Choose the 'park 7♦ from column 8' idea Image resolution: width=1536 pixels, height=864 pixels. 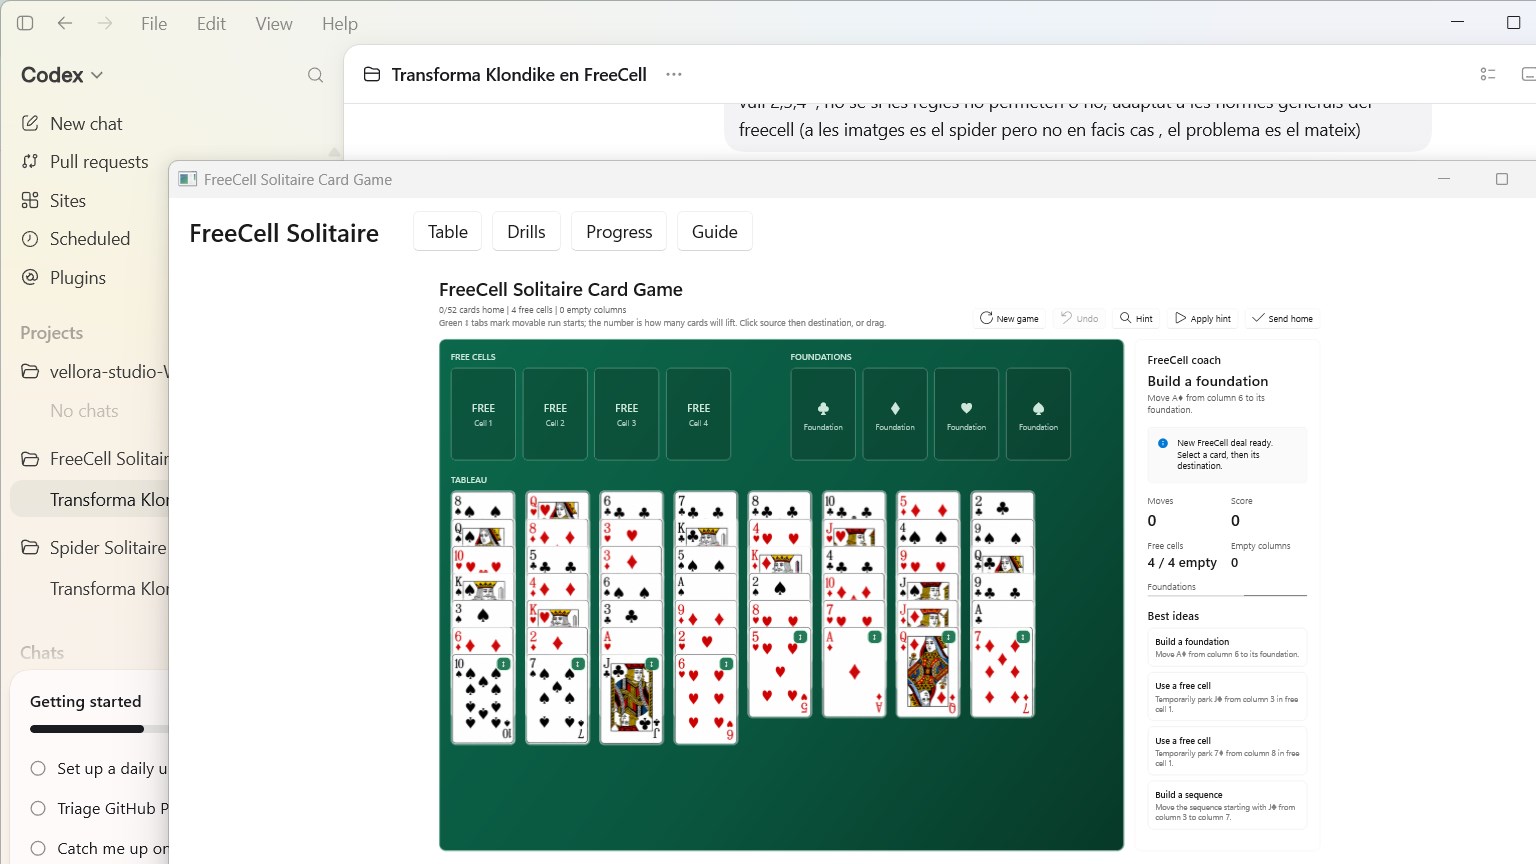pos(1227,752)
